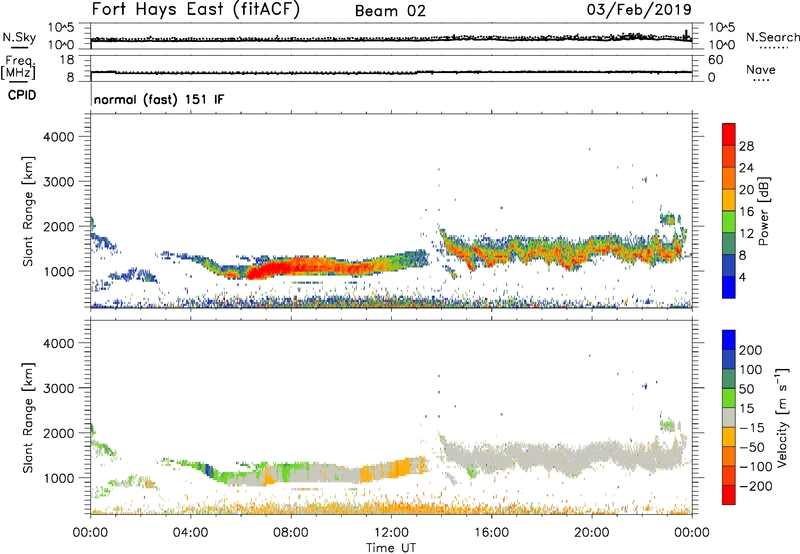The height and width of the screenshot is (554, 800).
Task: Click the '4000' tick in the power panel
Action: [58, 137]
